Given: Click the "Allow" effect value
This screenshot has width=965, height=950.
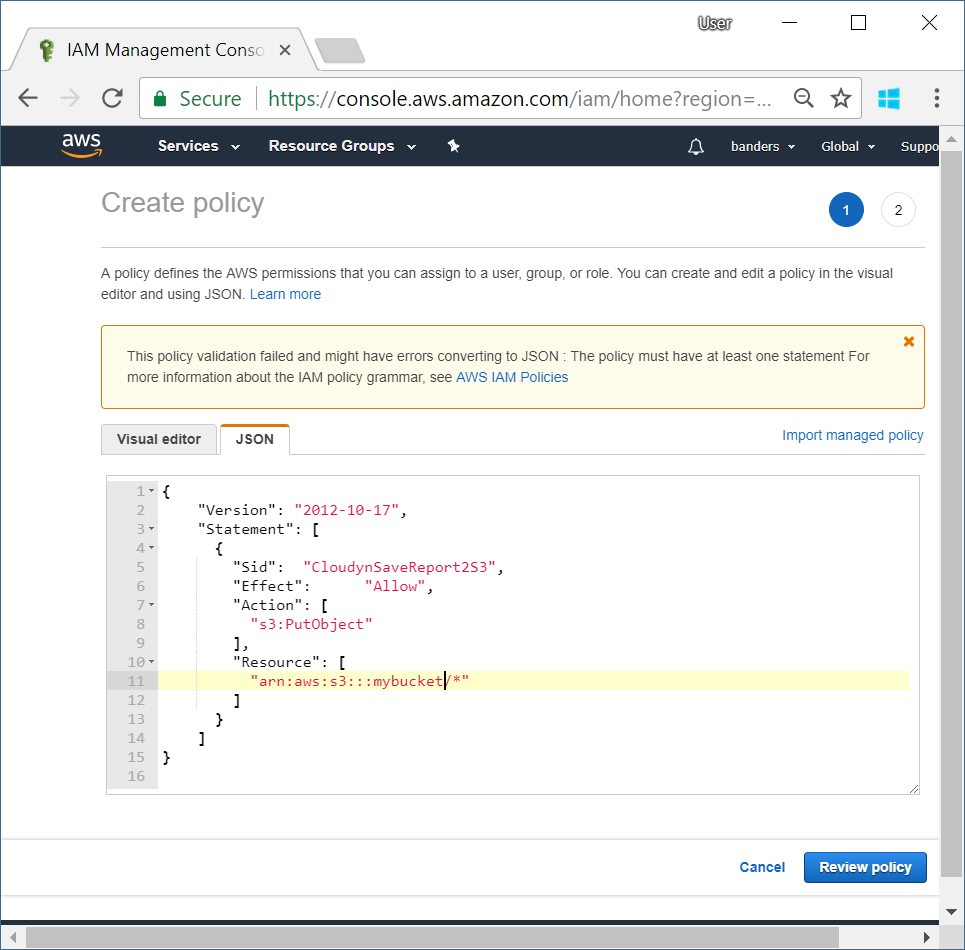Looking at the screenshot, I should [x=395, y=586].
